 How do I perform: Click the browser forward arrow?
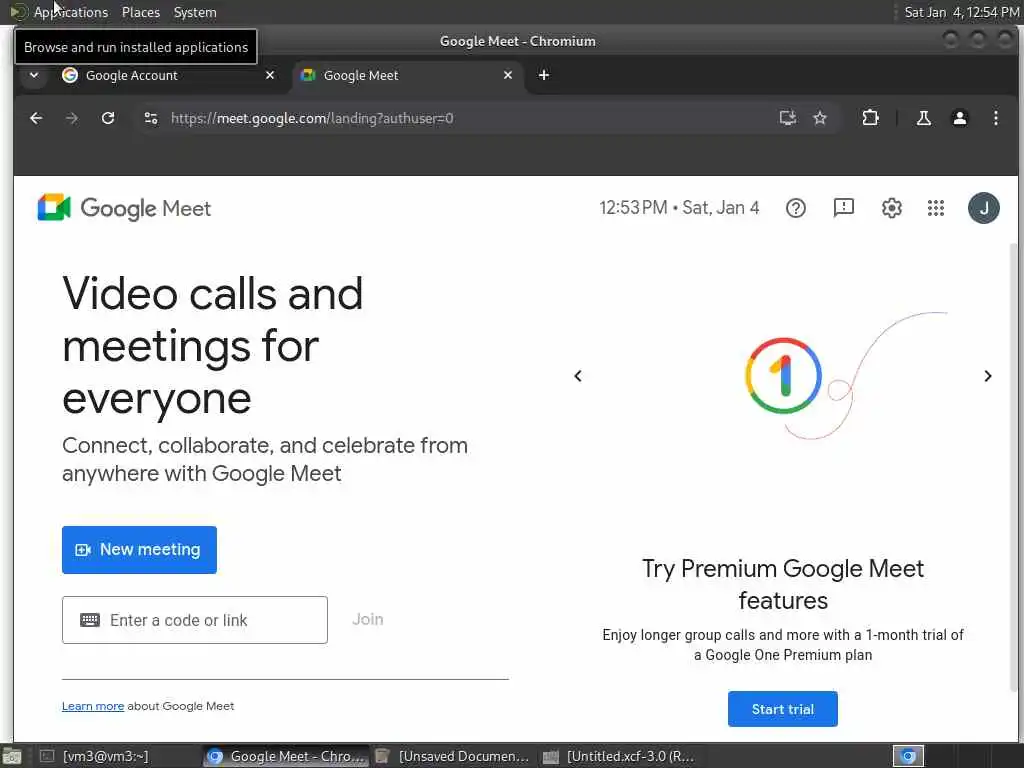(72, 118)
